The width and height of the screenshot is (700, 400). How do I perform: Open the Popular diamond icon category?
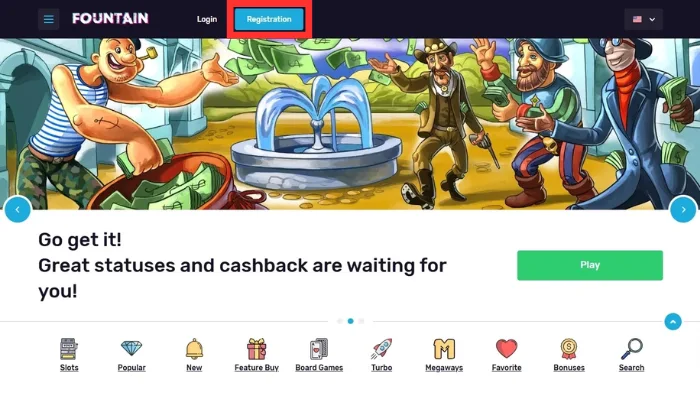[x=131, y=348]
